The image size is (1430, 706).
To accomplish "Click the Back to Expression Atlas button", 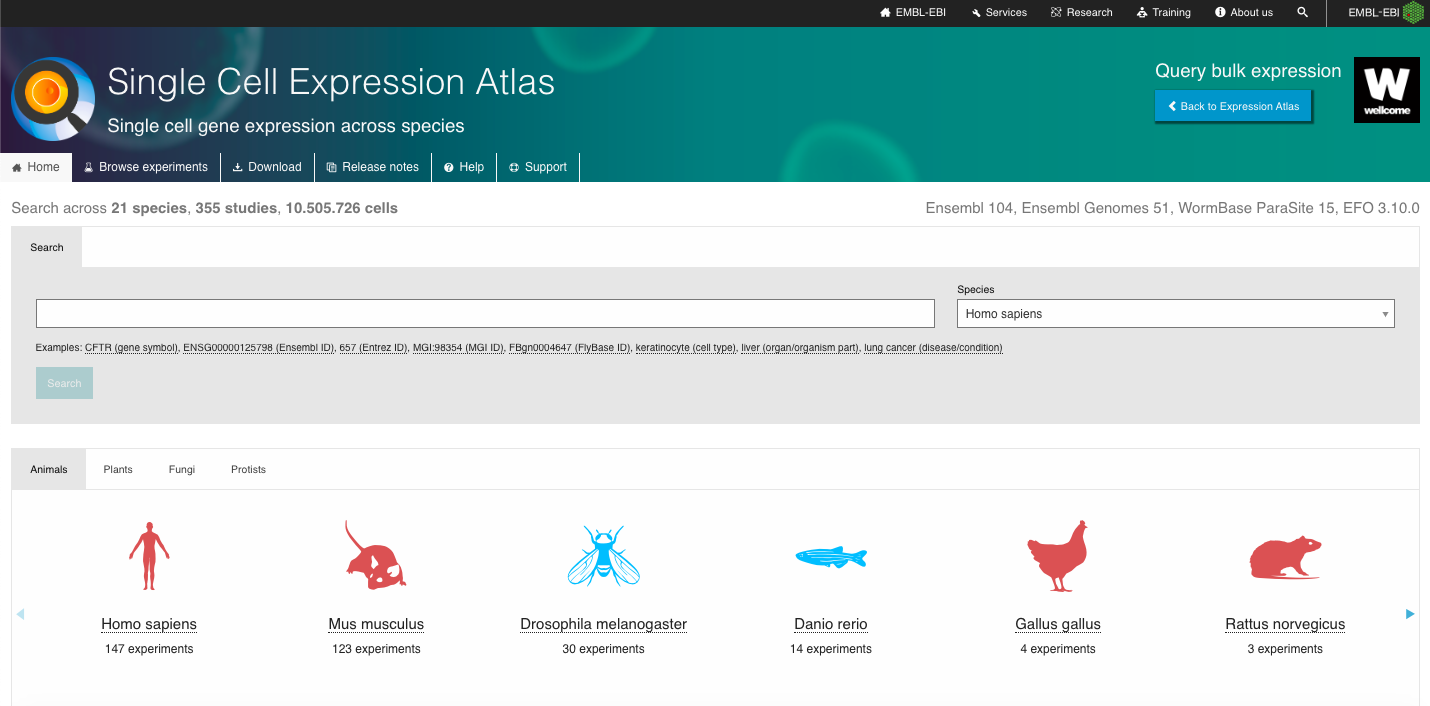I will point(1233,106).
